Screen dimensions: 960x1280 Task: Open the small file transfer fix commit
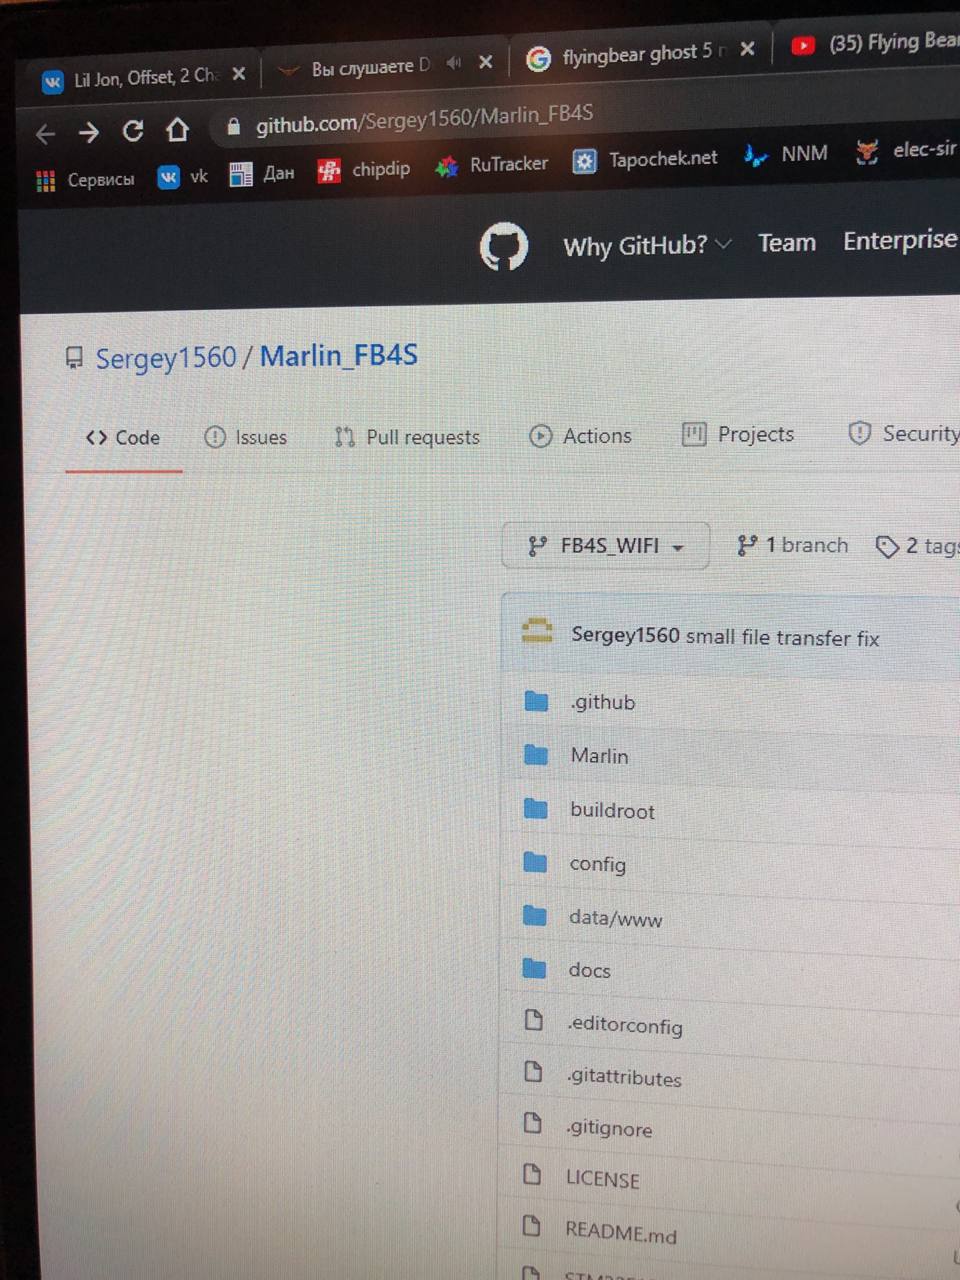tap(782, 638)
